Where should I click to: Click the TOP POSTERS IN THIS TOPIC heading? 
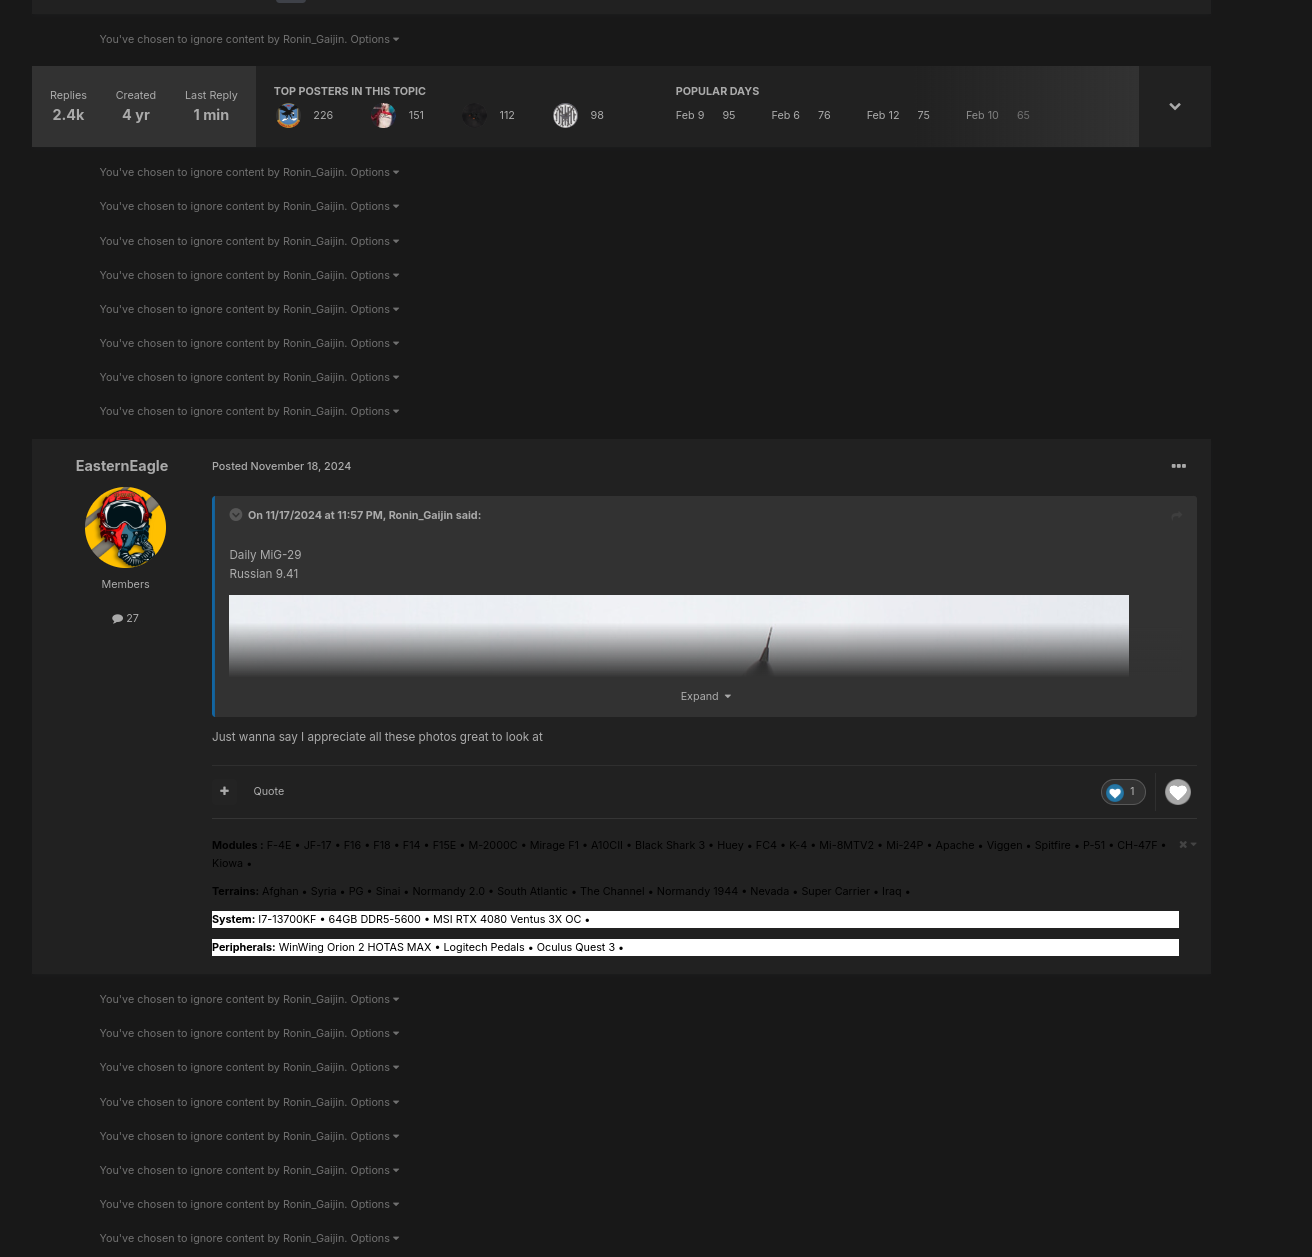[x=350, y=91]
